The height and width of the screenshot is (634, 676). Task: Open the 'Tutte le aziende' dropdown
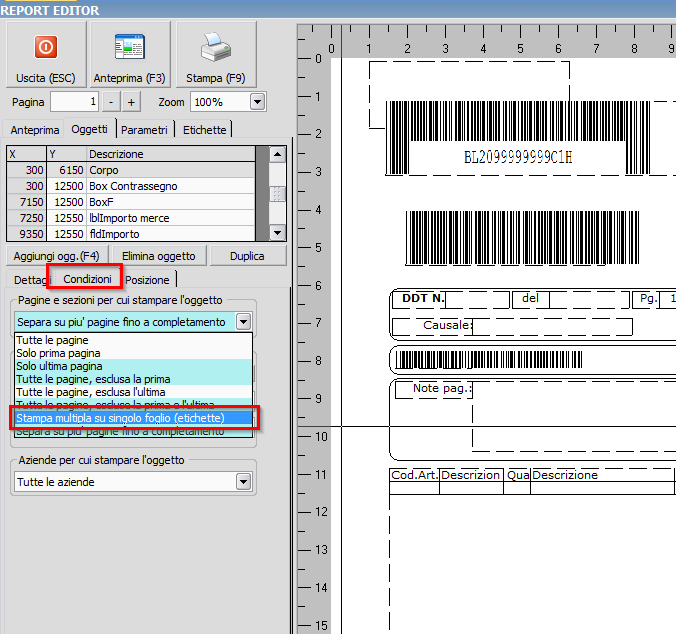(244, 481)
